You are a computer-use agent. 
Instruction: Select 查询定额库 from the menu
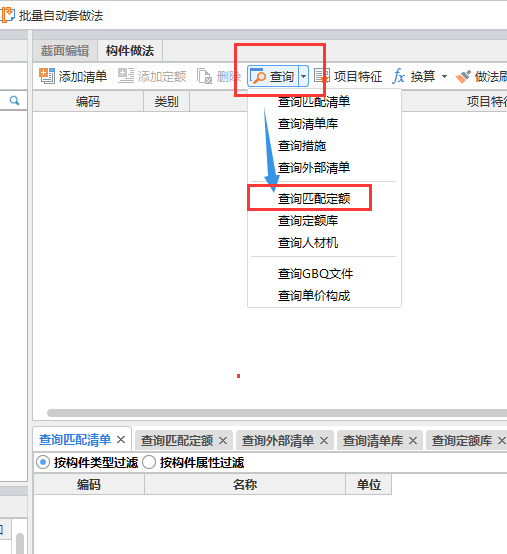[x=308, y=220]
